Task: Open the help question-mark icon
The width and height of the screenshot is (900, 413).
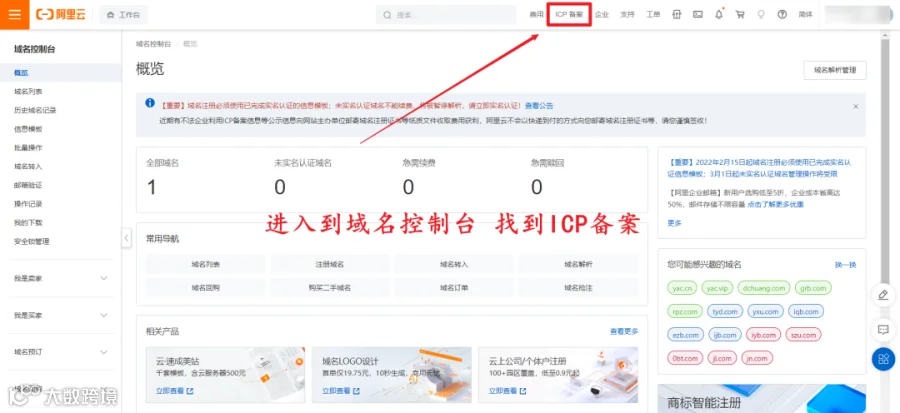Action: click(782, 15)
